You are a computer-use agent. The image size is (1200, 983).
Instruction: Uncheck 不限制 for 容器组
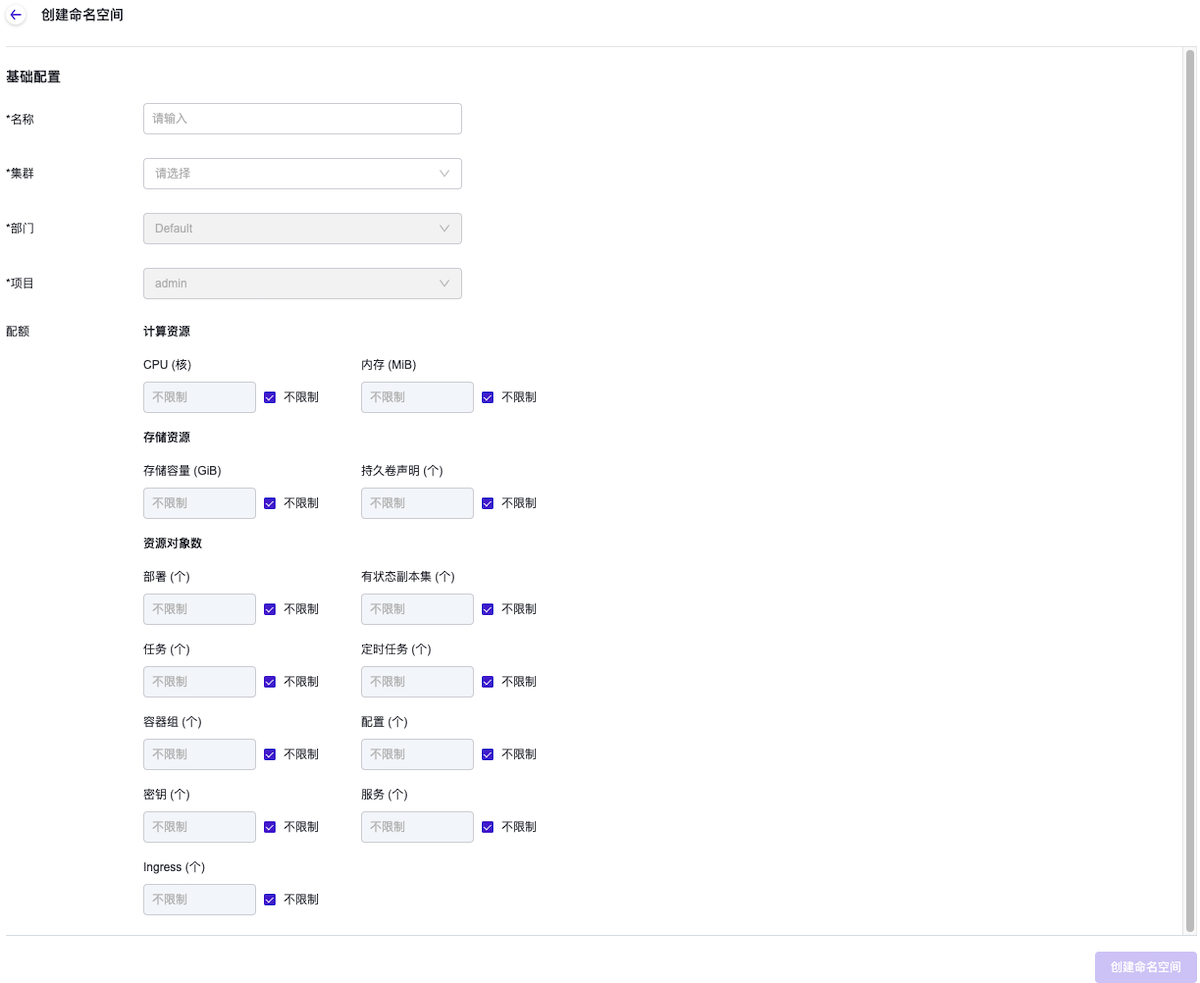270,754
